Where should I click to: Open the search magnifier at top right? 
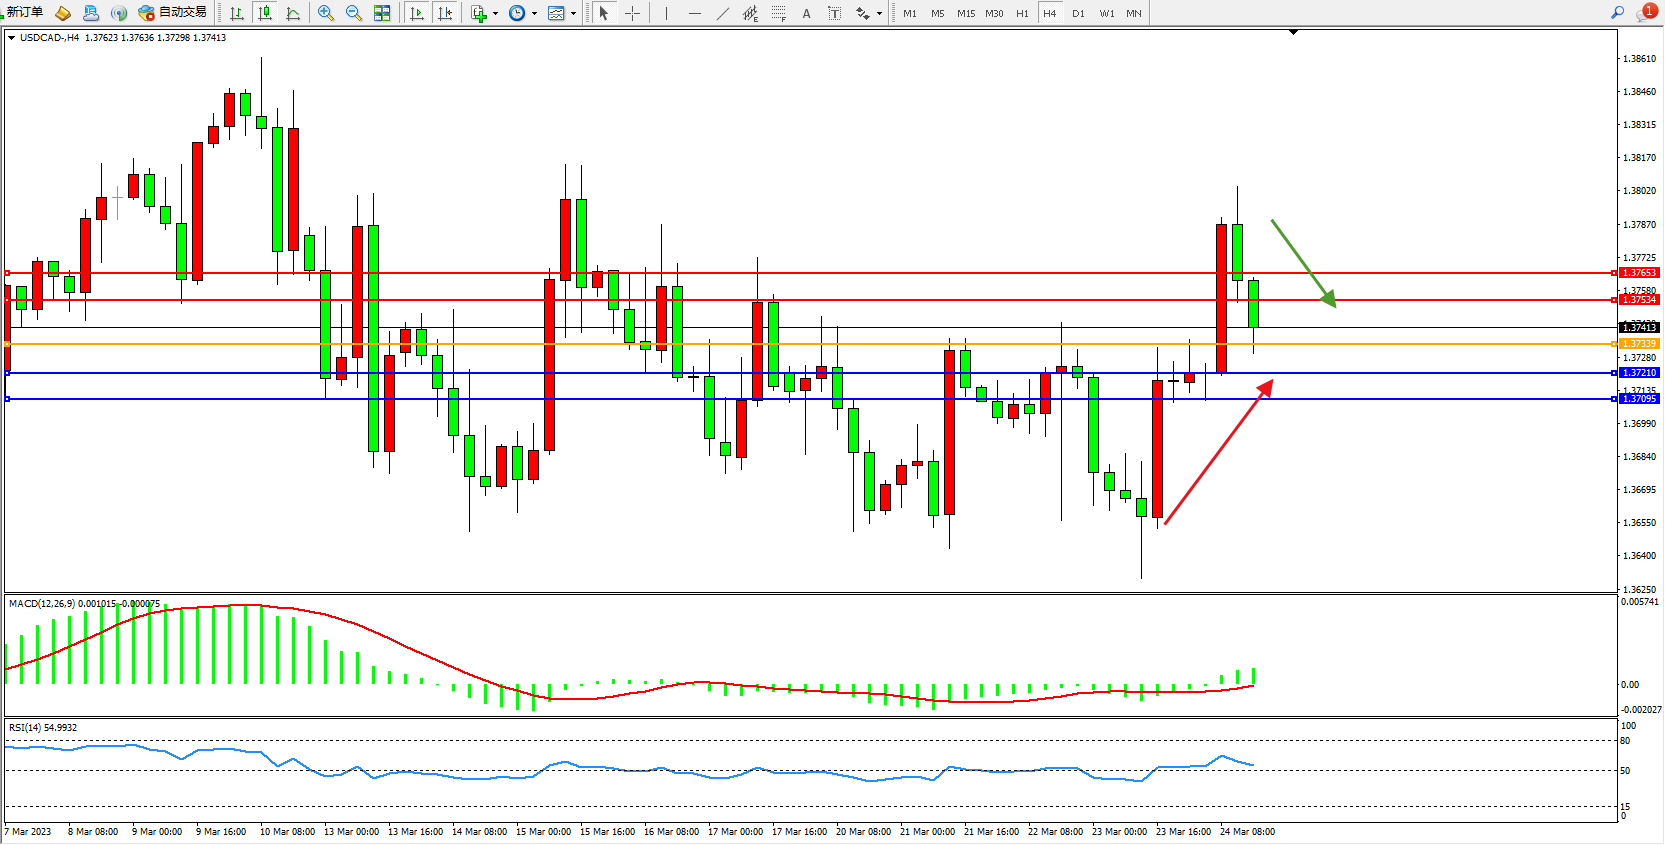(x=1617, y=13)
